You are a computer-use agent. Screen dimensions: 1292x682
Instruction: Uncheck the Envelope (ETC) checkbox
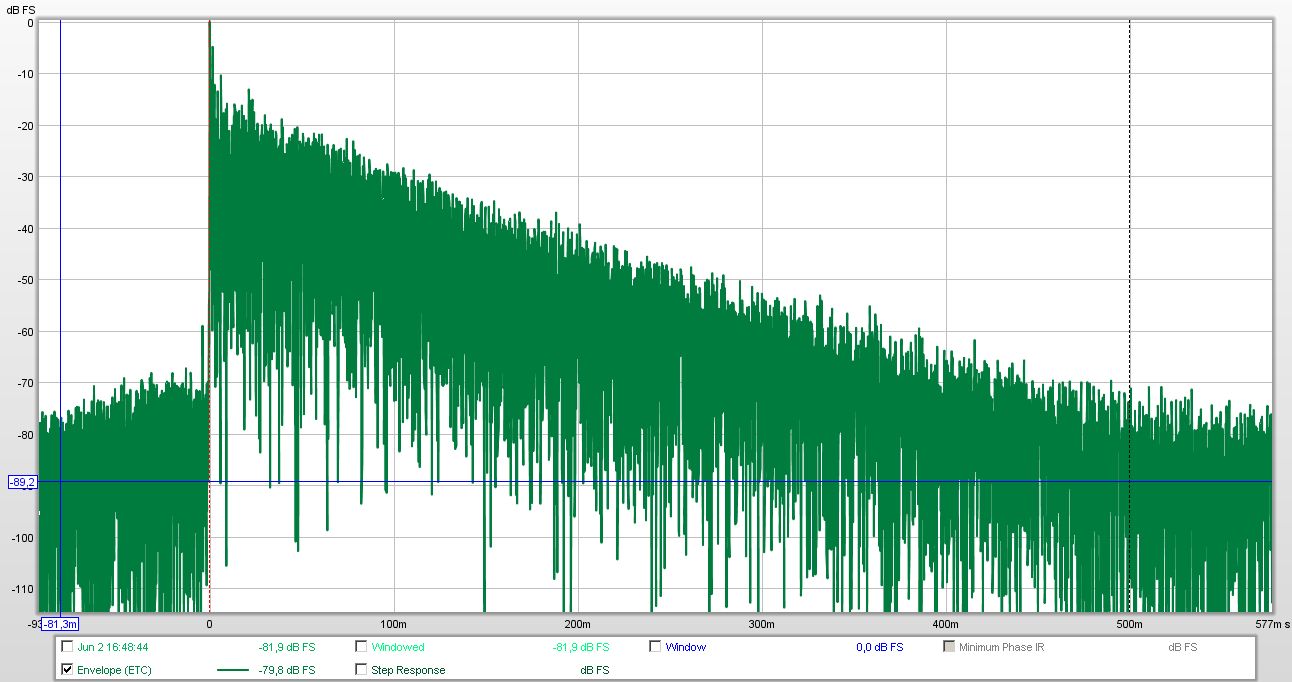(x=67, y=670)
